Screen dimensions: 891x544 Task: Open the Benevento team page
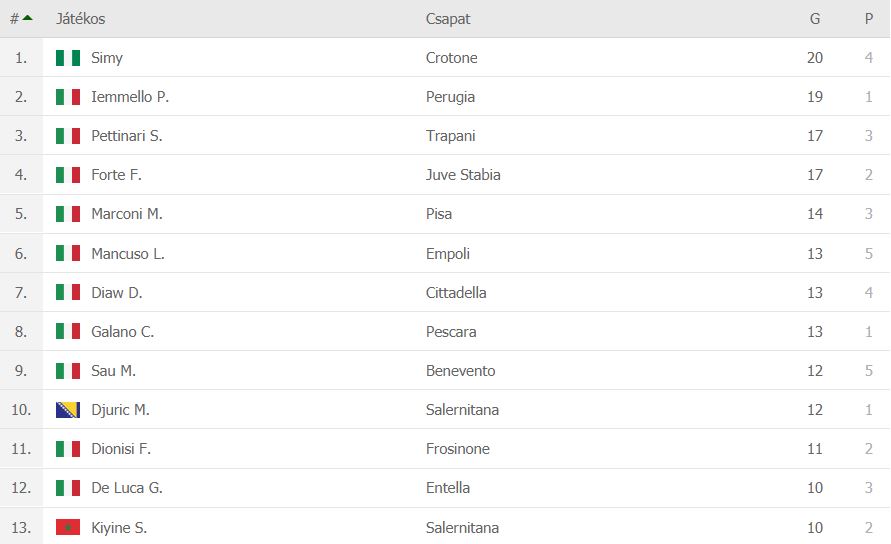460,371
